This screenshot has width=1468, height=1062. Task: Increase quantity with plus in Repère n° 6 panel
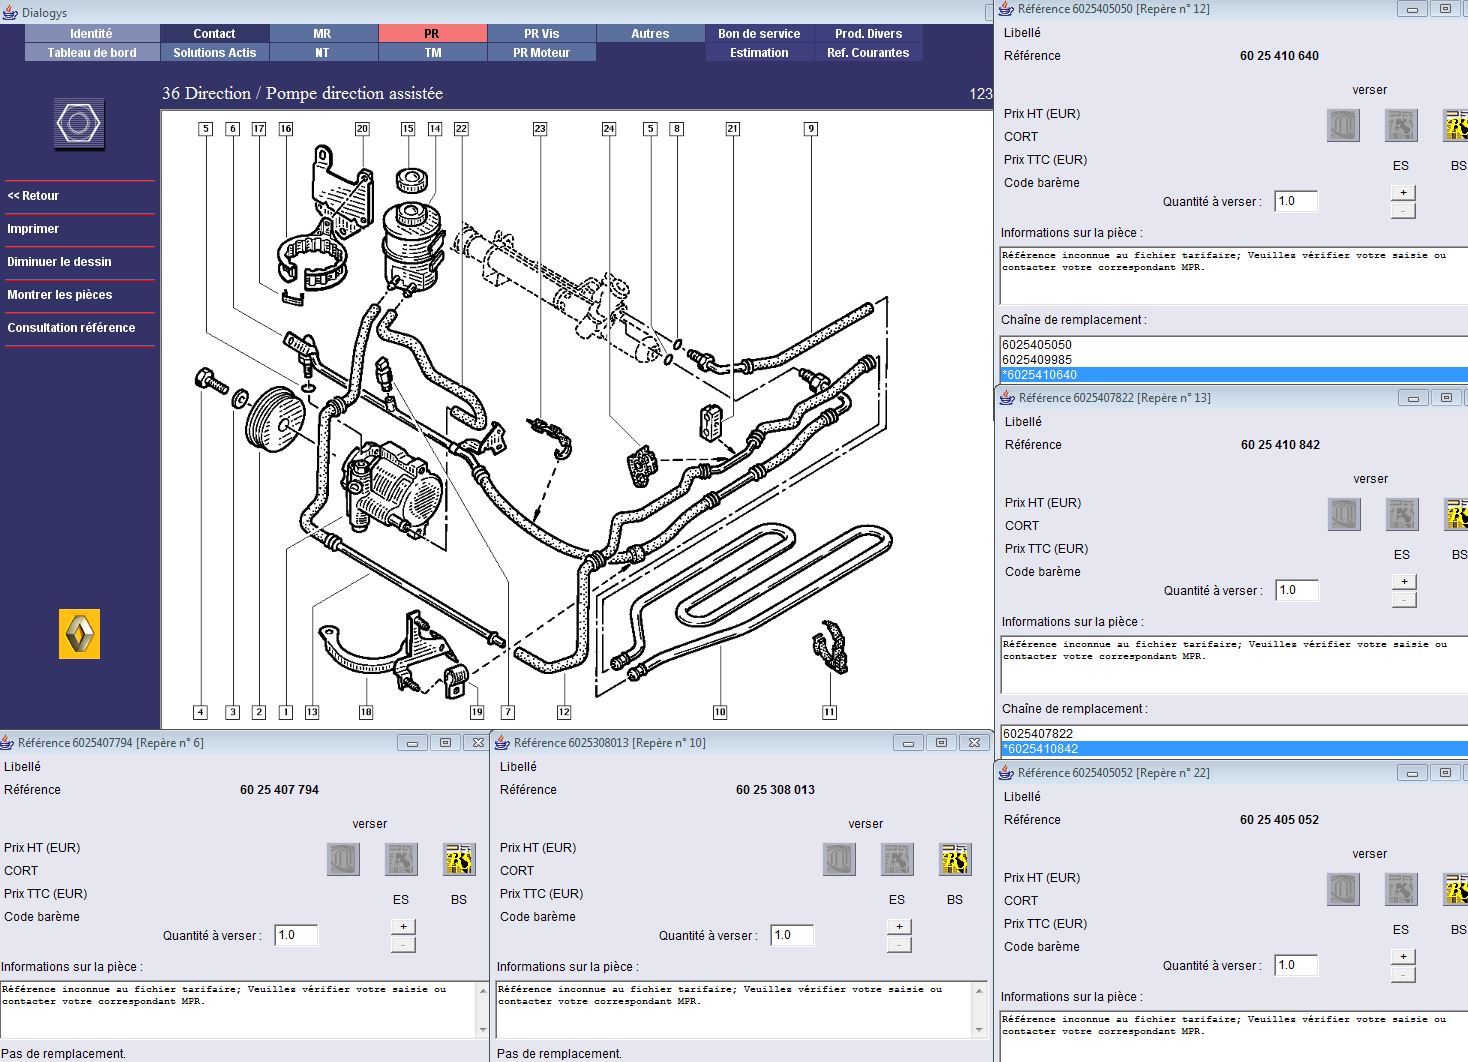pyautogui.click(x=403, y=927)
